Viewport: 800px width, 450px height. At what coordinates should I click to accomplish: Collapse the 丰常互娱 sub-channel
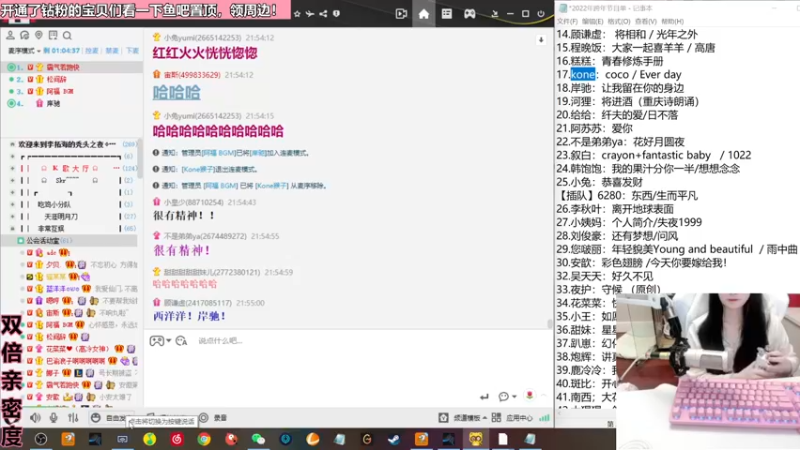(12, 229)
